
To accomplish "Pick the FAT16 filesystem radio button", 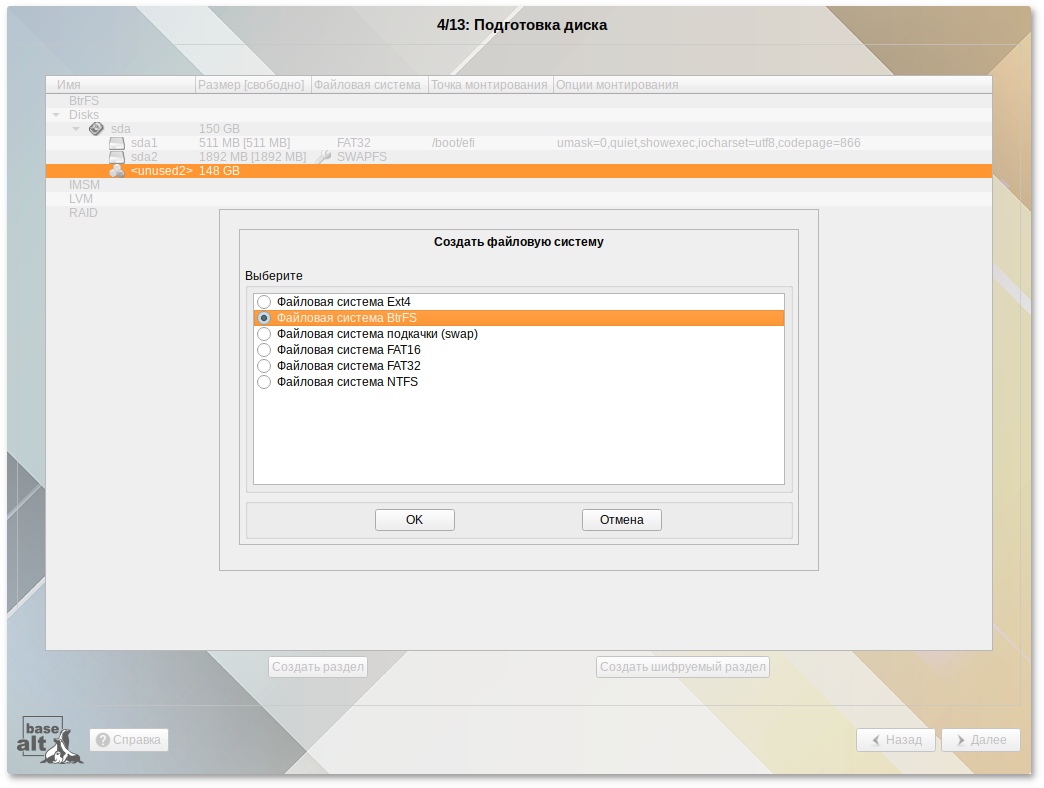I will click(x=264, y=349).
